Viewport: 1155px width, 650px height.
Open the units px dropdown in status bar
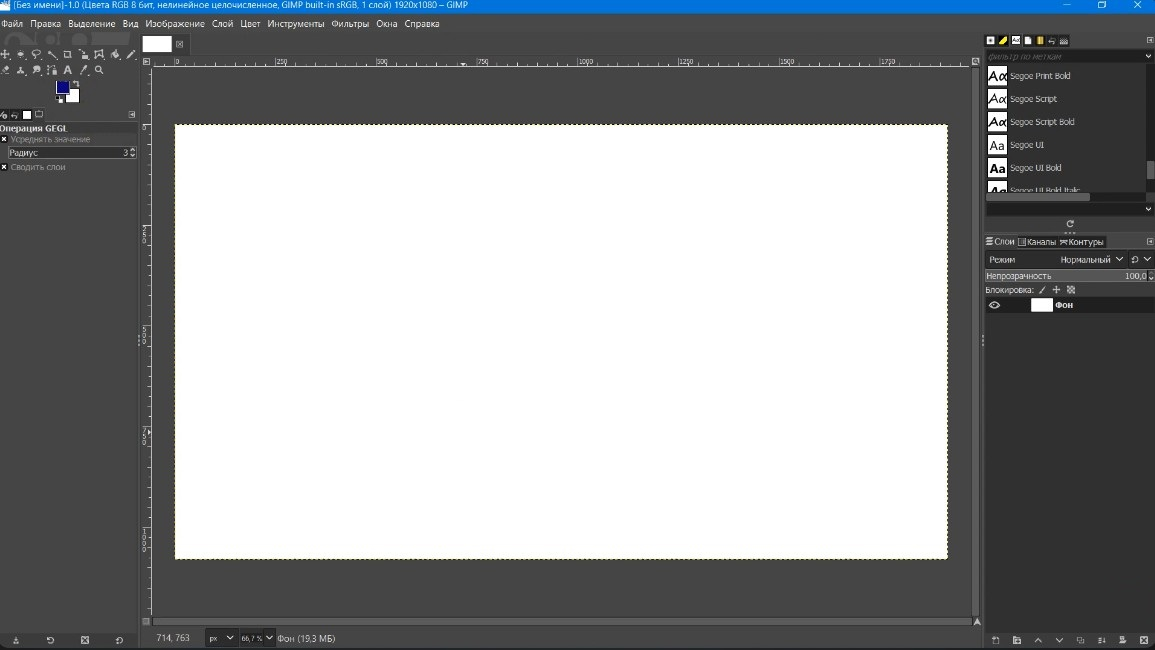click(220, 638)
